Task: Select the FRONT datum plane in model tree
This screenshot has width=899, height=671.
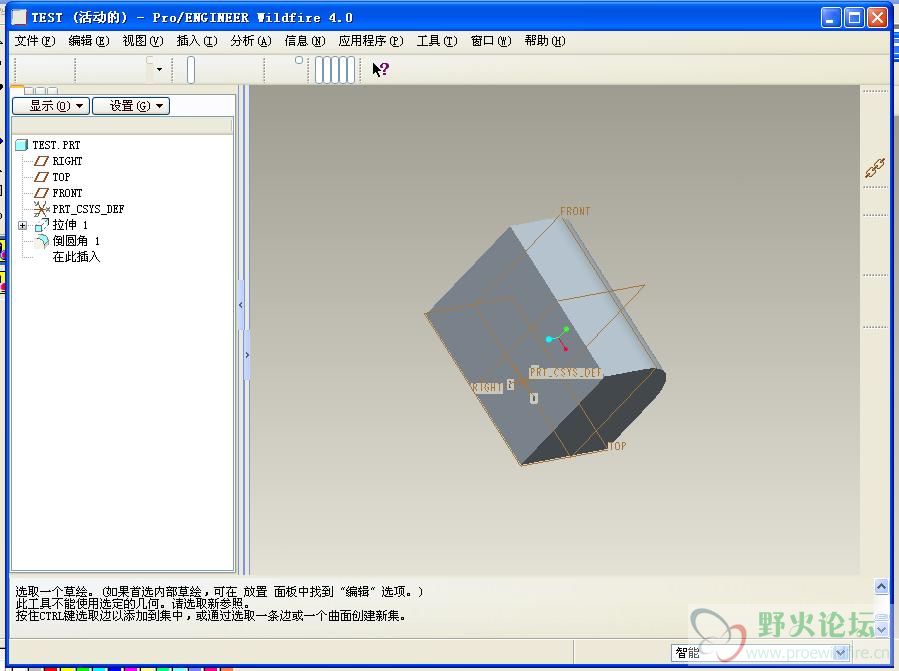Action: click(x=67, y=193)
